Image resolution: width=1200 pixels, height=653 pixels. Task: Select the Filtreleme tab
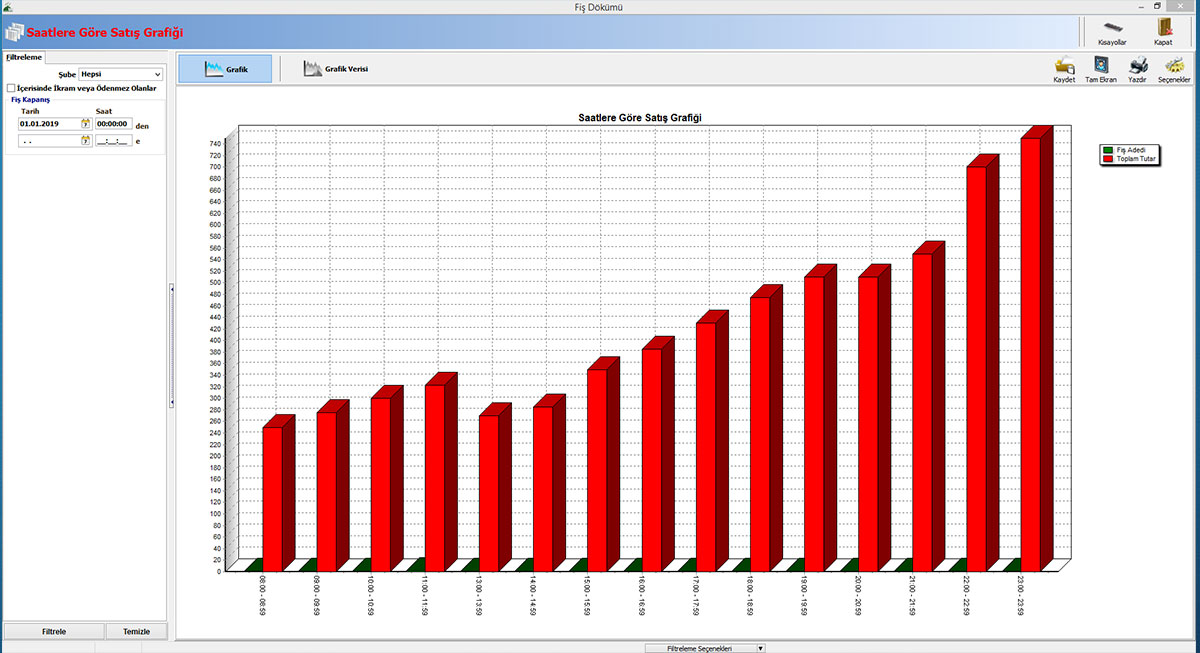pos(24,58)
